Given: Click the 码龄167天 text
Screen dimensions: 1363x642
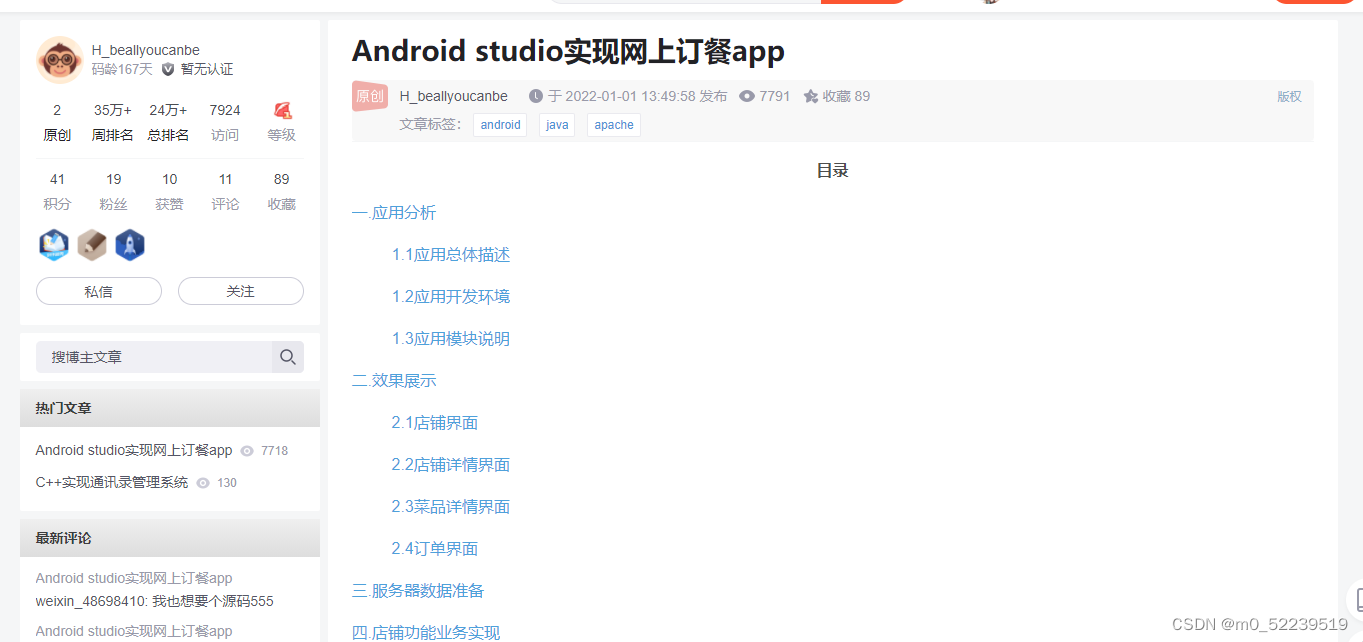Looking at the screenshot, I should (x=122, y=69).
